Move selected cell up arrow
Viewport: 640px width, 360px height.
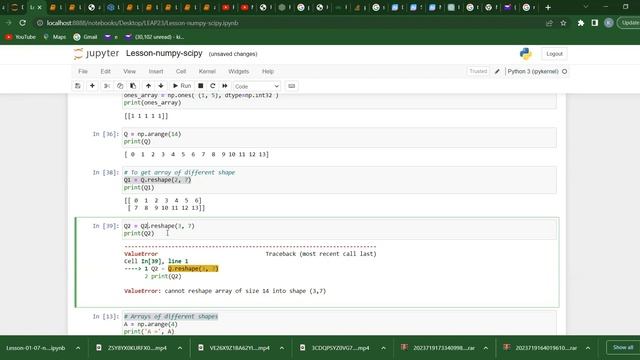tap(148, 86)
